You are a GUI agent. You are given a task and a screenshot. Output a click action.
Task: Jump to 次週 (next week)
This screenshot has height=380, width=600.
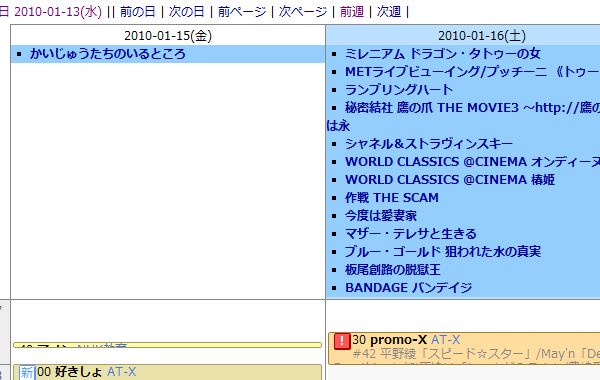coord(389,12)
